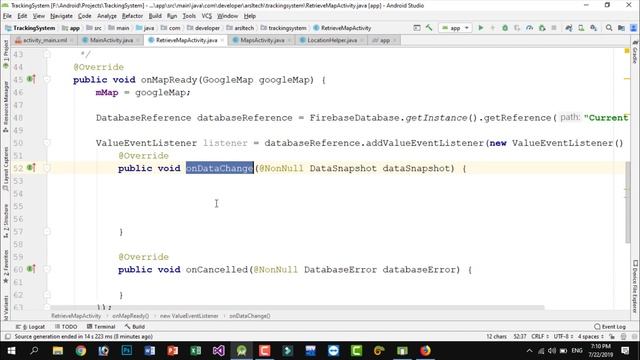Image resolution: width=640 pixels, height=360 pixels.
Task: Open the VCS menu
Action: point(207,16)
